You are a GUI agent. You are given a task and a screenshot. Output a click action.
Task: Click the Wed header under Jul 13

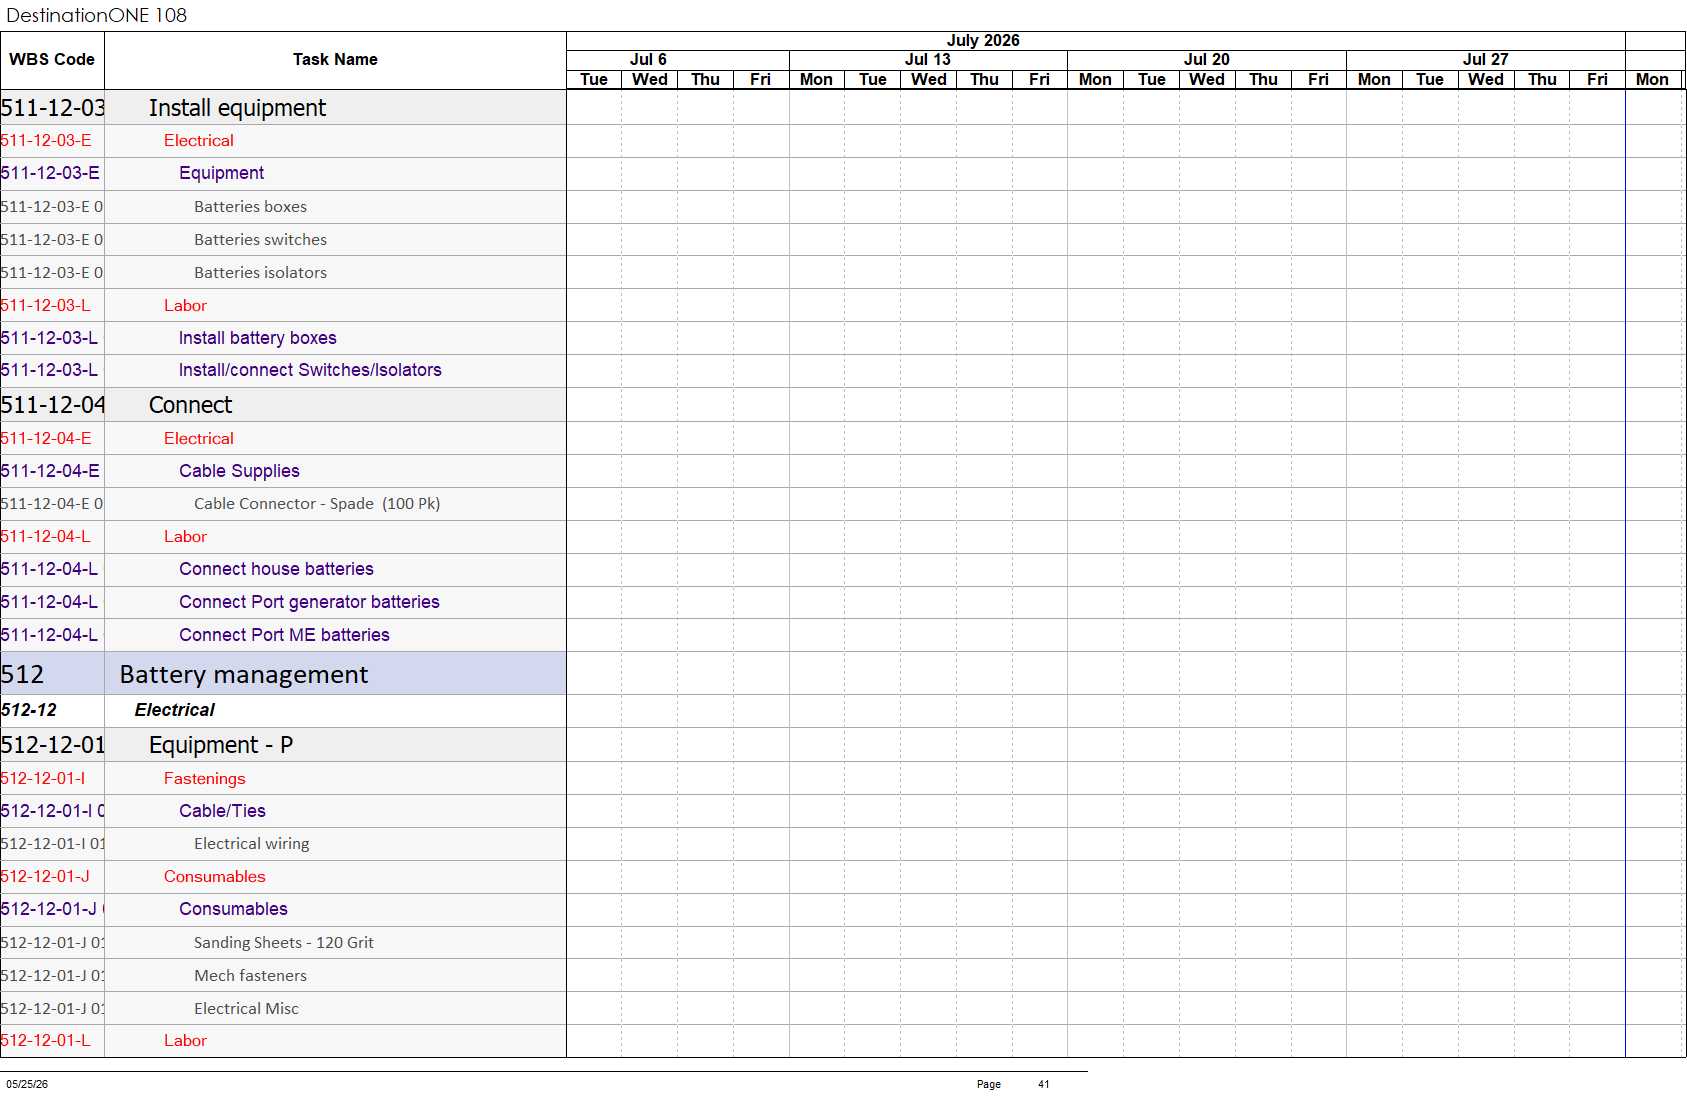coord(929,80)
